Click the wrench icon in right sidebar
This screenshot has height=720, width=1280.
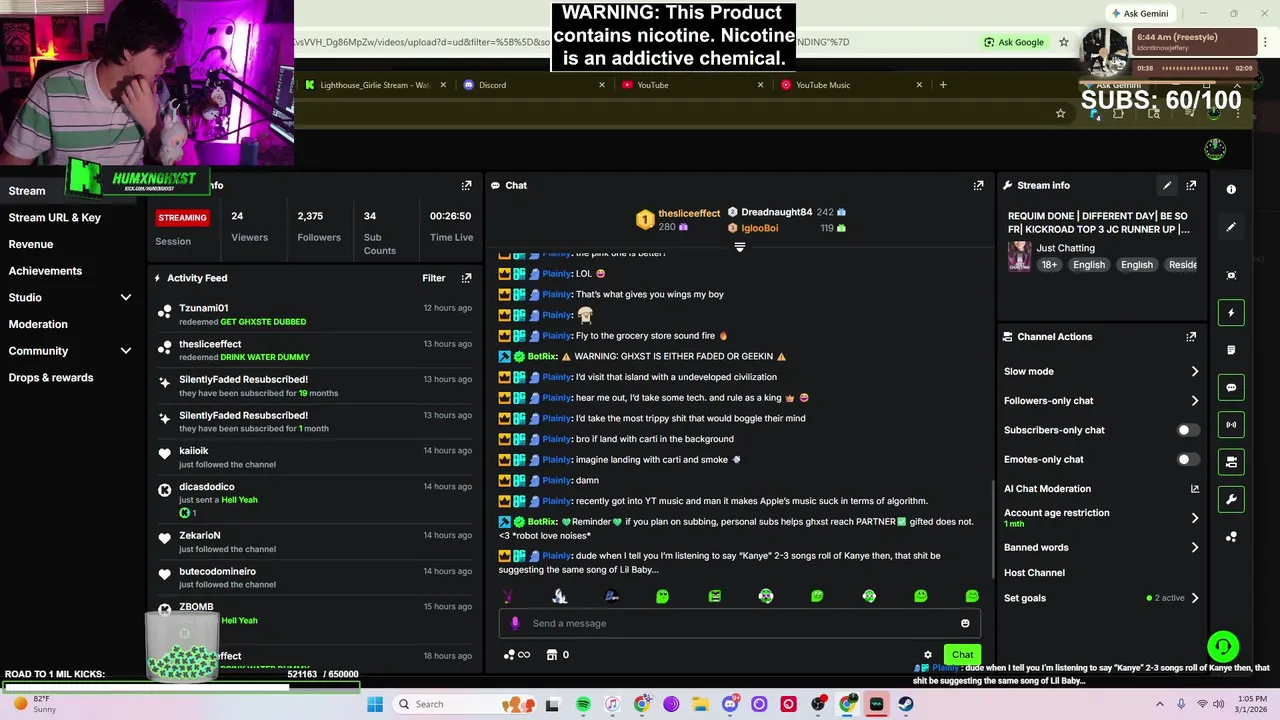coord(1231,499)
